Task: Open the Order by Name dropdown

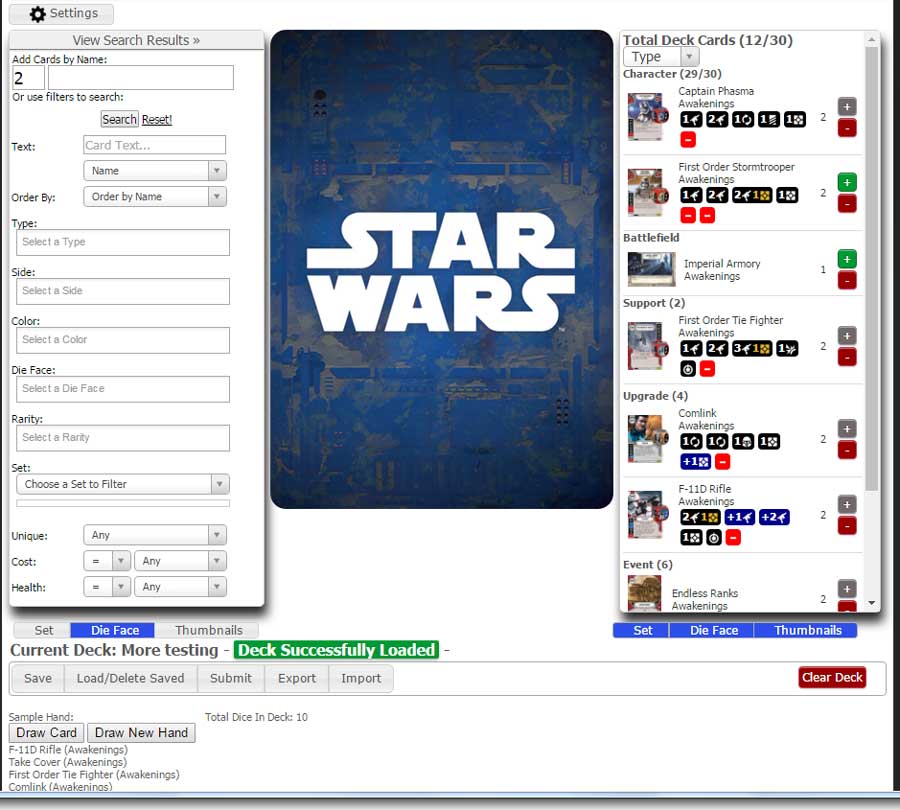Action: click(155, 196)
